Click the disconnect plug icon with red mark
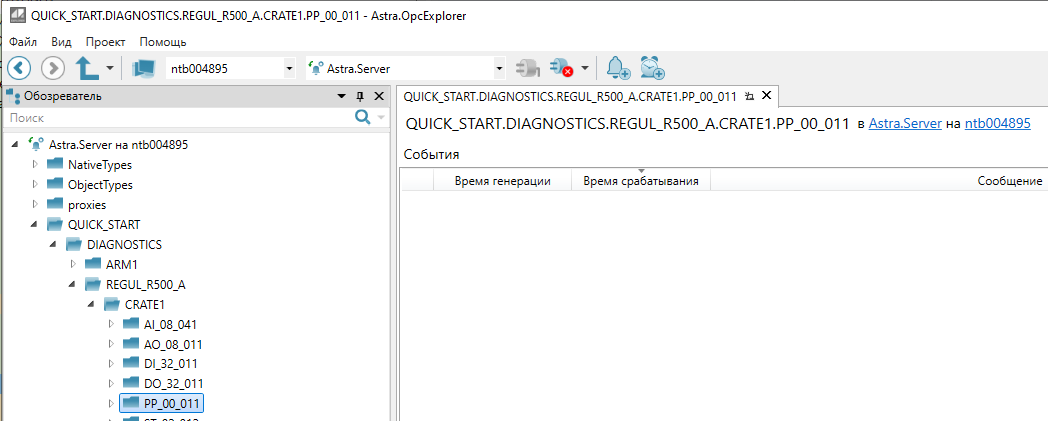 pos(561,69)
